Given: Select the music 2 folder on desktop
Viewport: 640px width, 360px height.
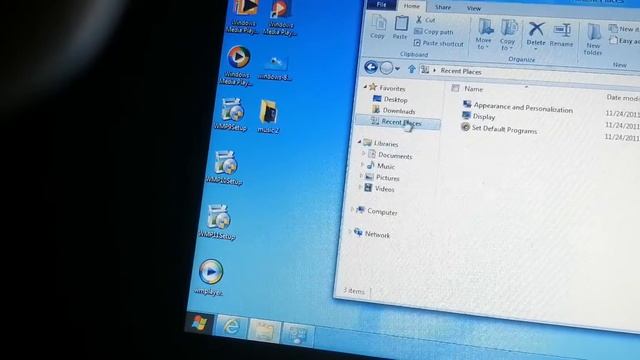Looking at the screenshot, I should 268,116.
